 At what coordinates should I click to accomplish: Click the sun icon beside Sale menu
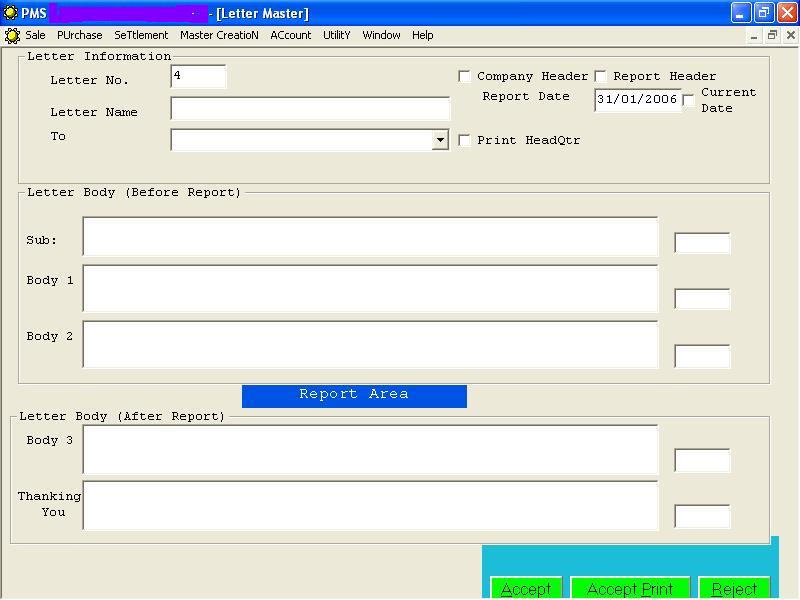[12, 35]
